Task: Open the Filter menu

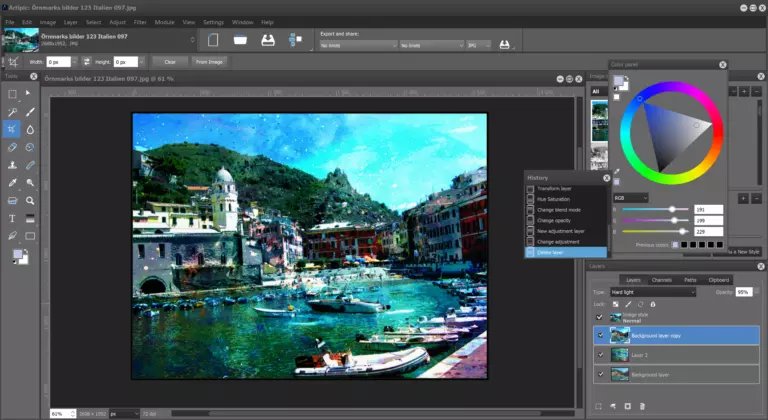Action: [x=140, y=21]
